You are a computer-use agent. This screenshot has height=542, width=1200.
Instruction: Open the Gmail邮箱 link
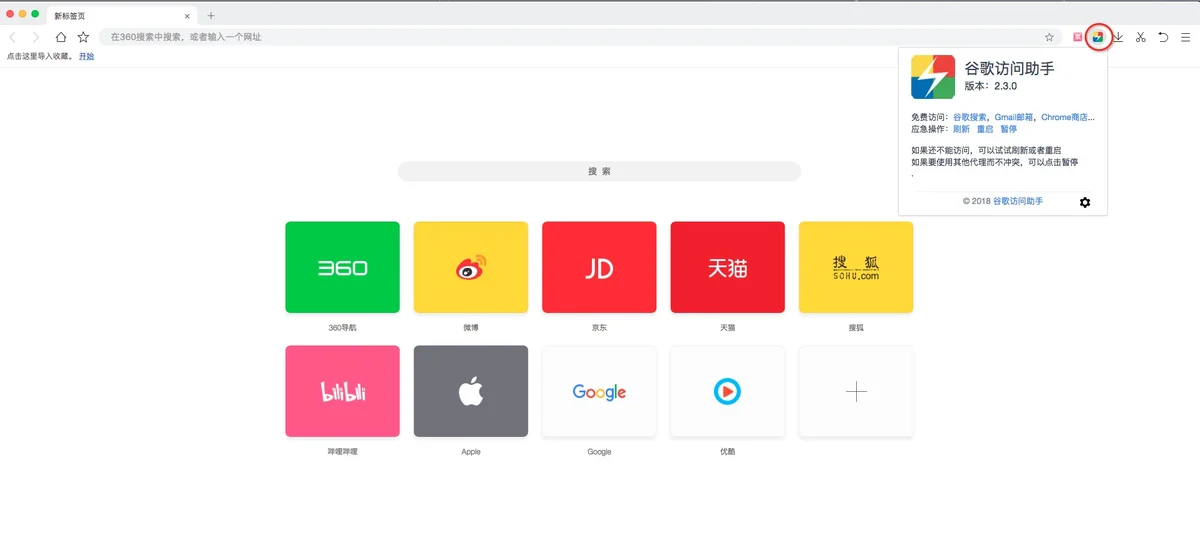point(1014,117)
